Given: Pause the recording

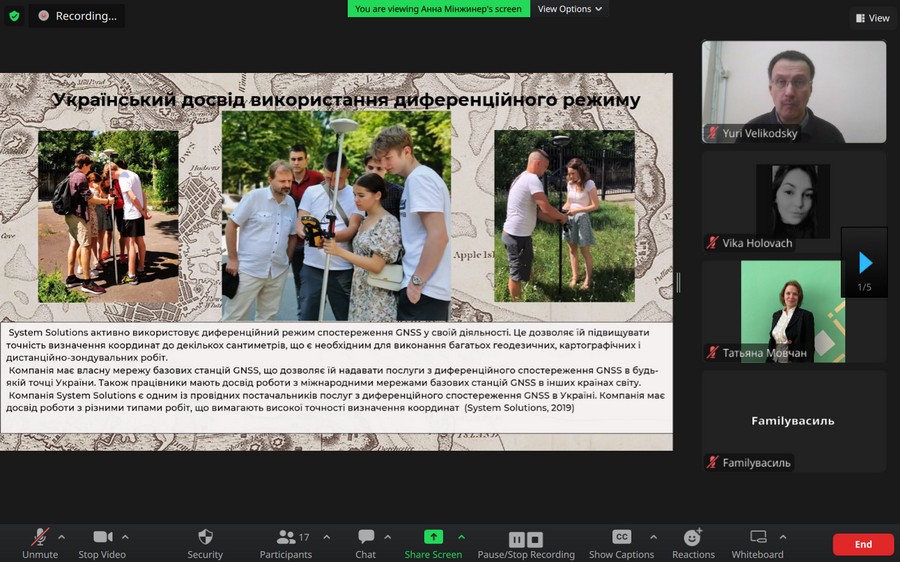Looking at the screenshot, I should [516, 539].
